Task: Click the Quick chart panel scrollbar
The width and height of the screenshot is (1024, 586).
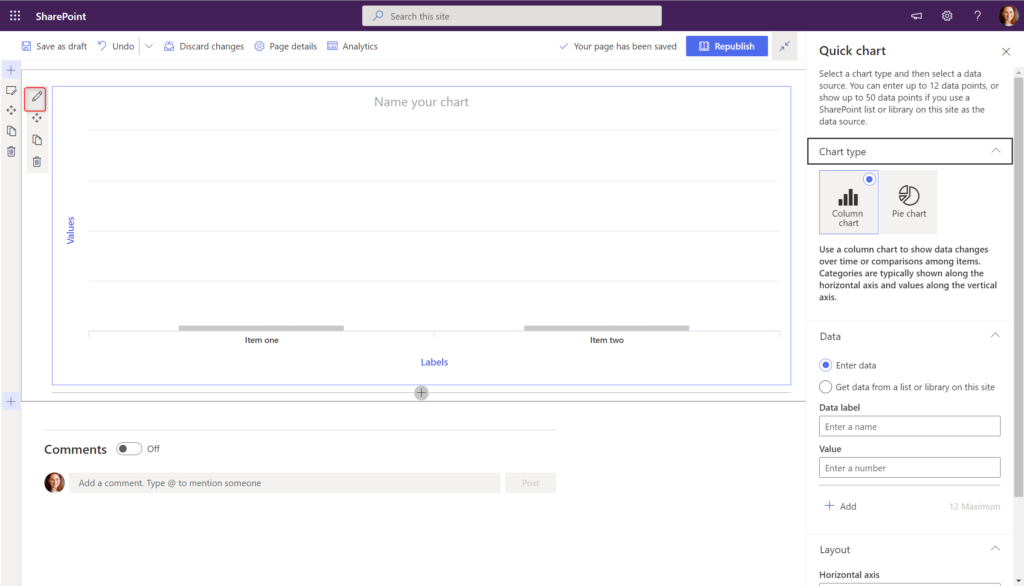Action: click(1018, 287)
